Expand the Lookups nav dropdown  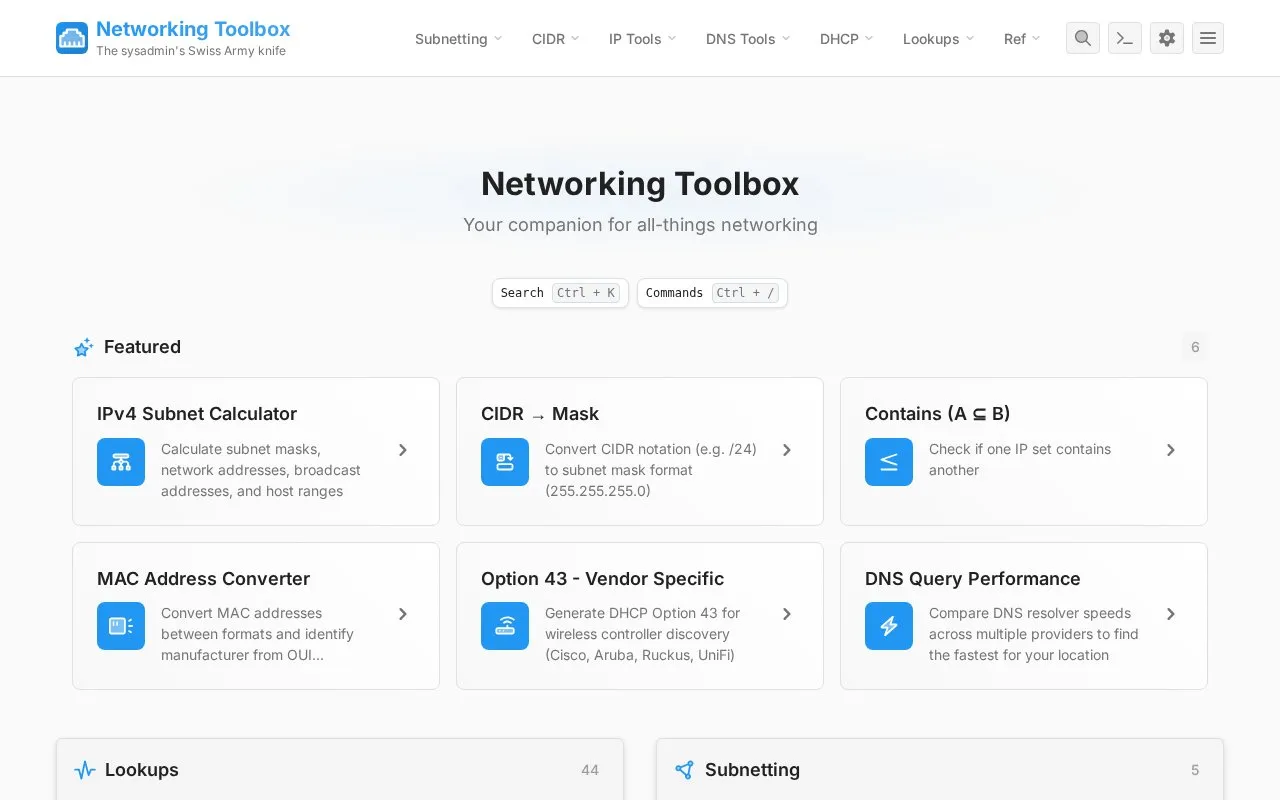tap(938, 39)
